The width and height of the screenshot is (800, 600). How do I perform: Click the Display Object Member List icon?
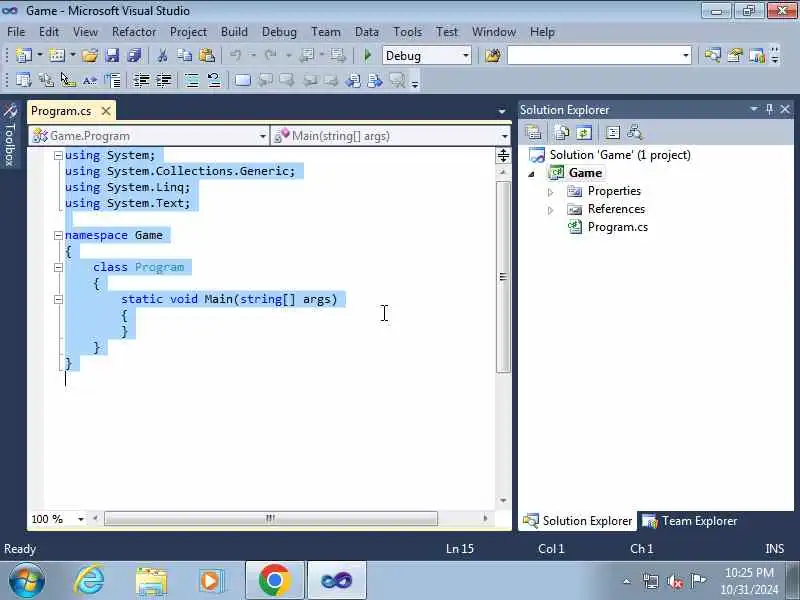(23, 80)
